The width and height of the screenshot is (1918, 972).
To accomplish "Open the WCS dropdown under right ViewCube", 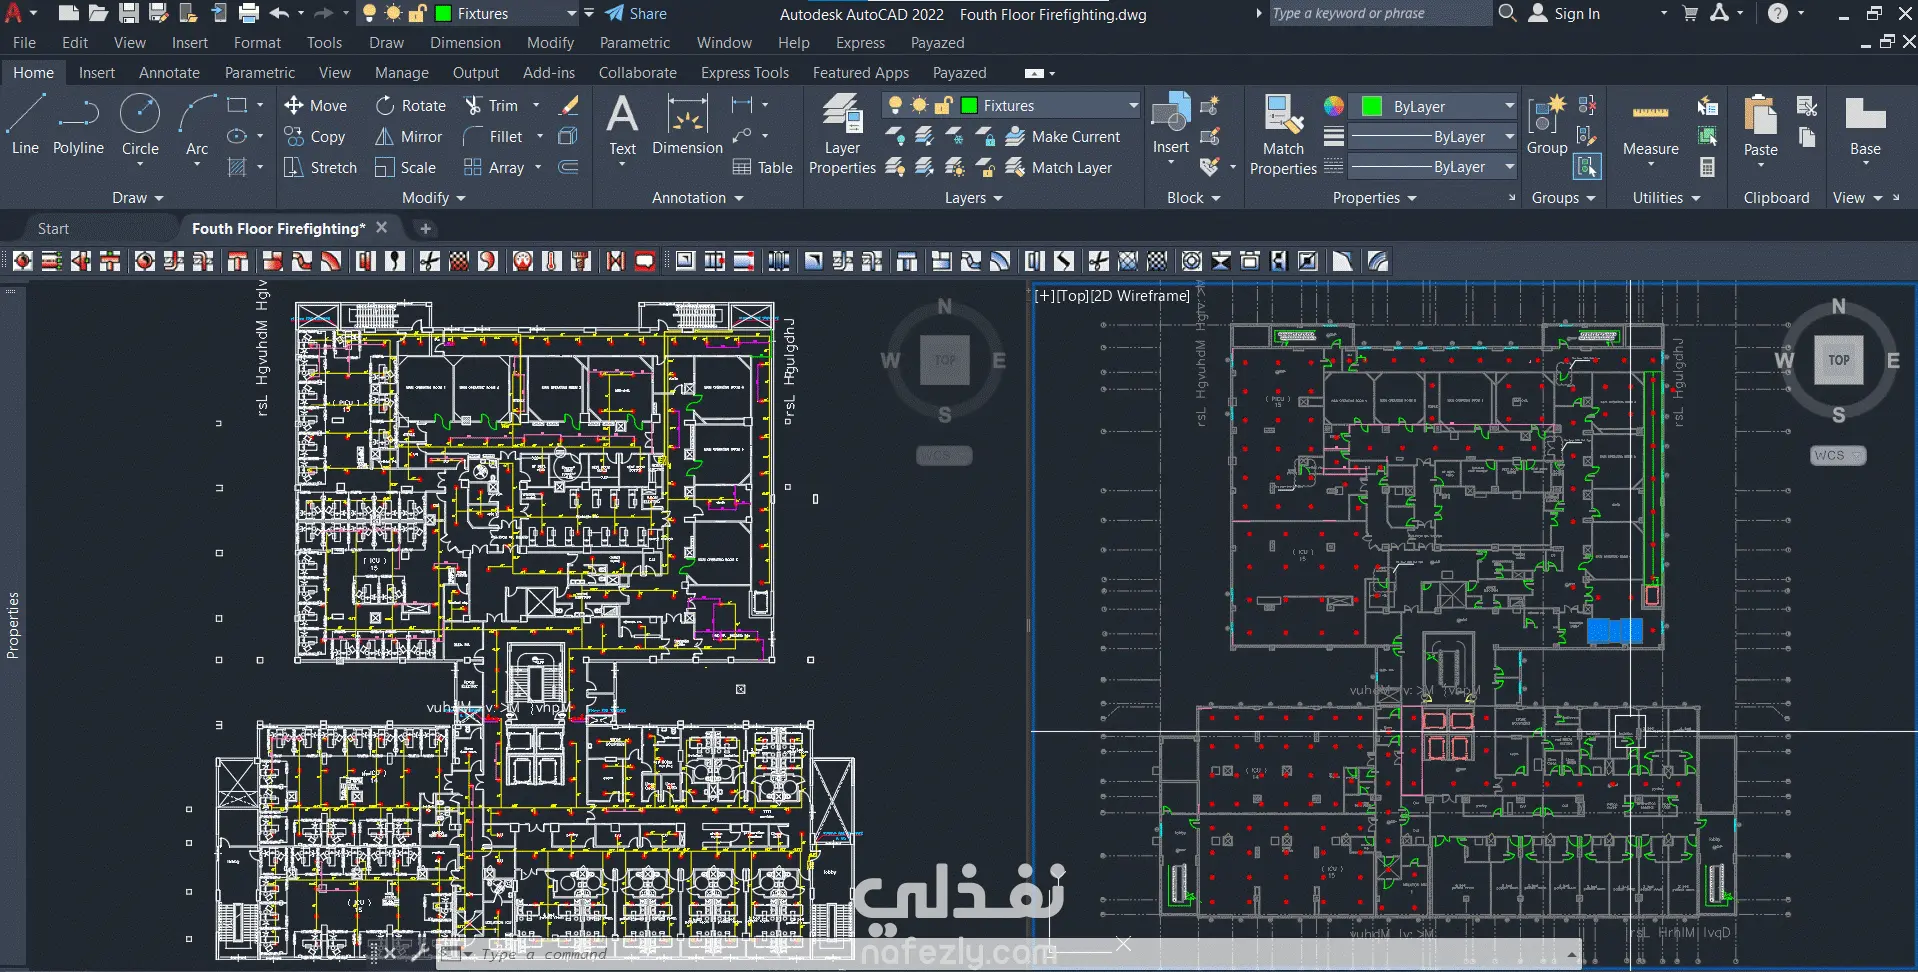I will (x=1838, y=455).
